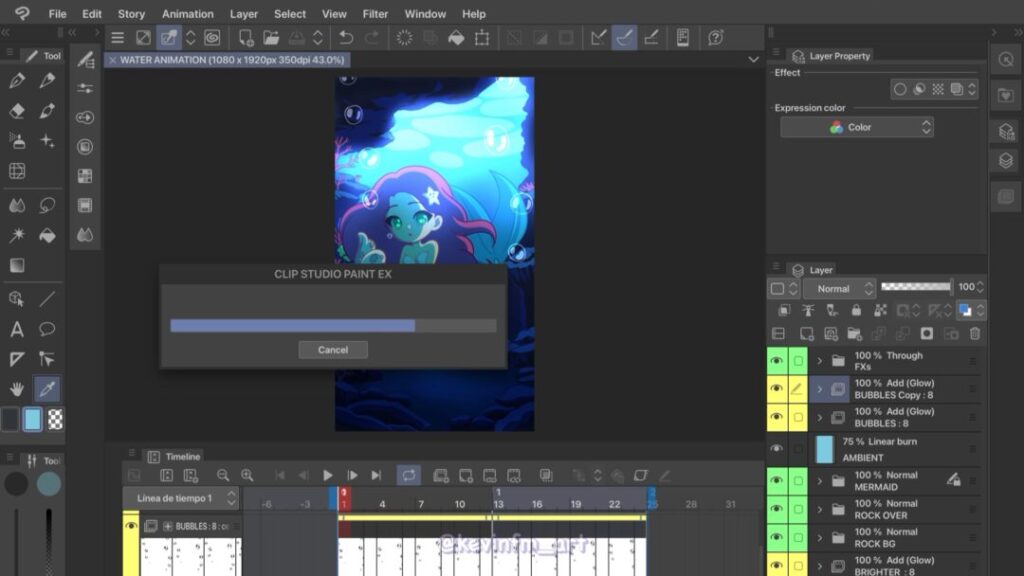Toggle BUBBLES track visibility in timeline
The image size is (1024, 576).
[x=131, y=526]
